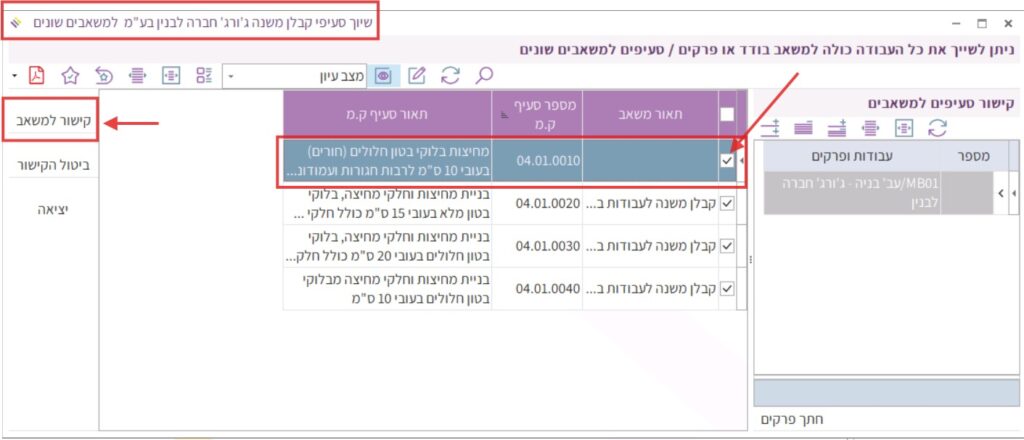The image size is (1024, 440).
Task: Toggle the checkbox for item 04.01.0030
Action: coord(727,246)
